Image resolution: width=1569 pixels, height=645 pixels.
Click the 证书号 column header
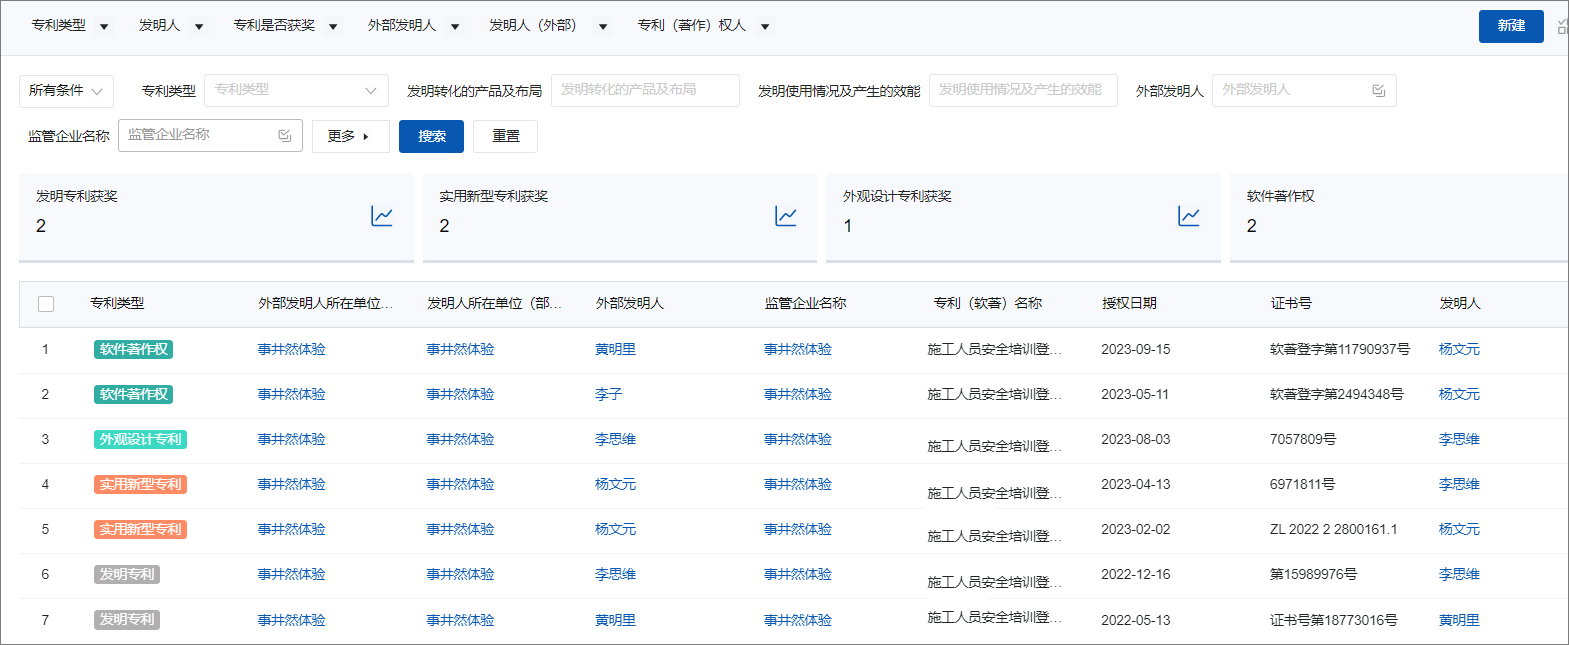coord(1291,303)
